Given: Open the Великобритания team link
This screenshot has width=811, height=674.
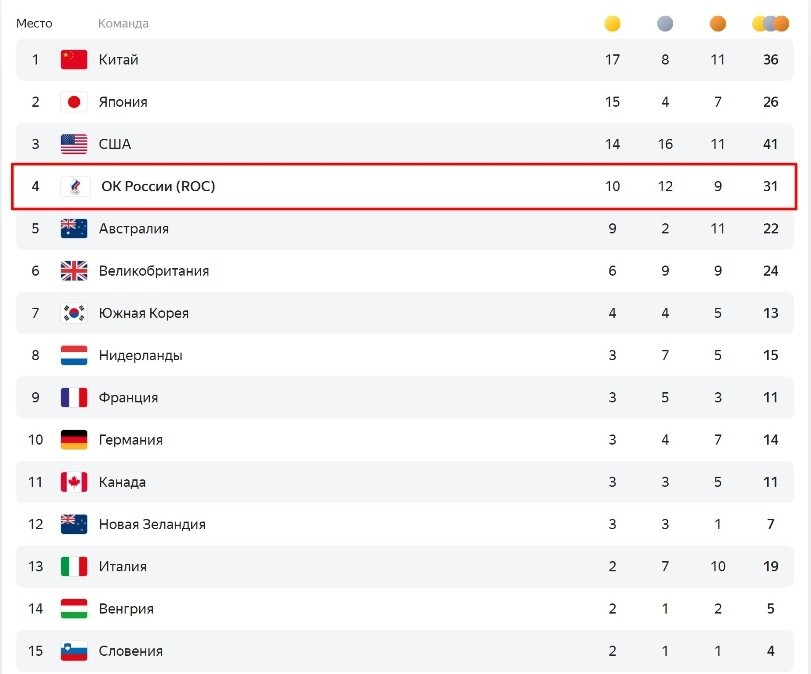Looking at the screenshot, I should pos(154,271).
